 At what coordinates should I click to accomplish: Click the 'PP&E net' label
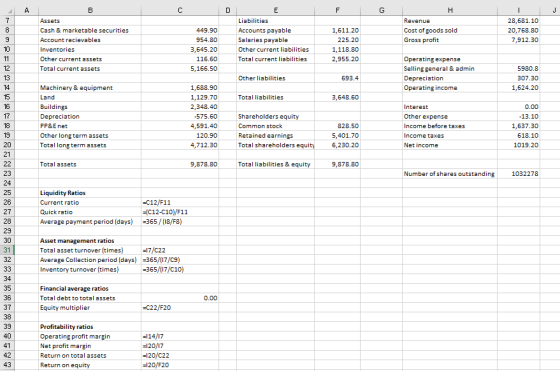(x=54, y=126)
